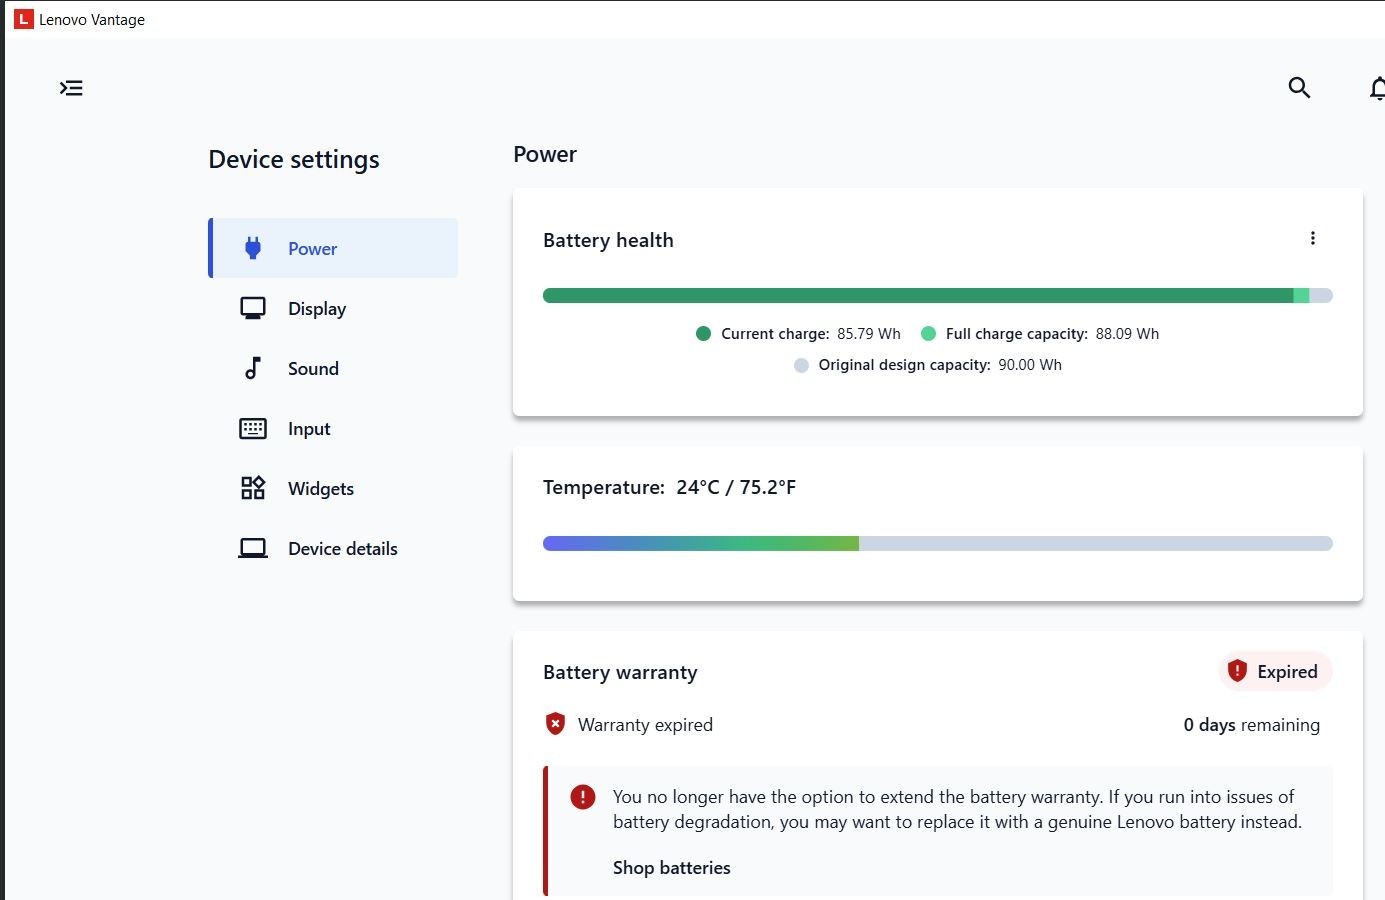Follow the Shop batteries link
The width and height of the screenshot is (1385, 900).
point(671,867)
